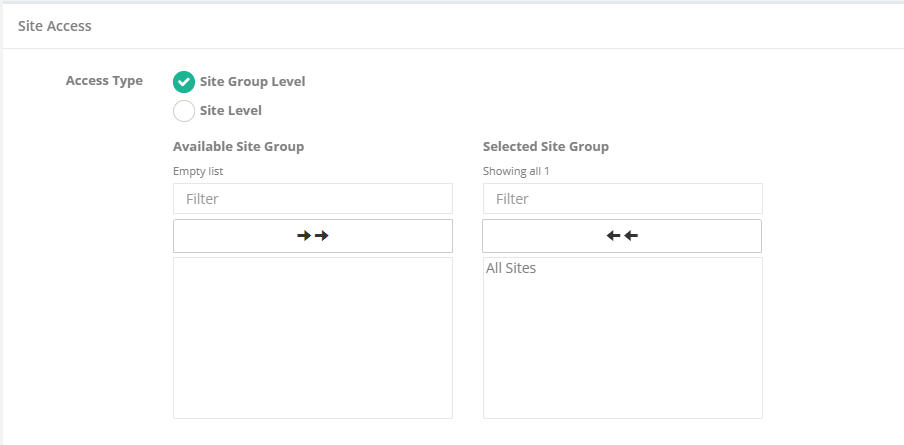904x445 pixels.
Task: Click the green checkmark radio icon
Action: 184,82
